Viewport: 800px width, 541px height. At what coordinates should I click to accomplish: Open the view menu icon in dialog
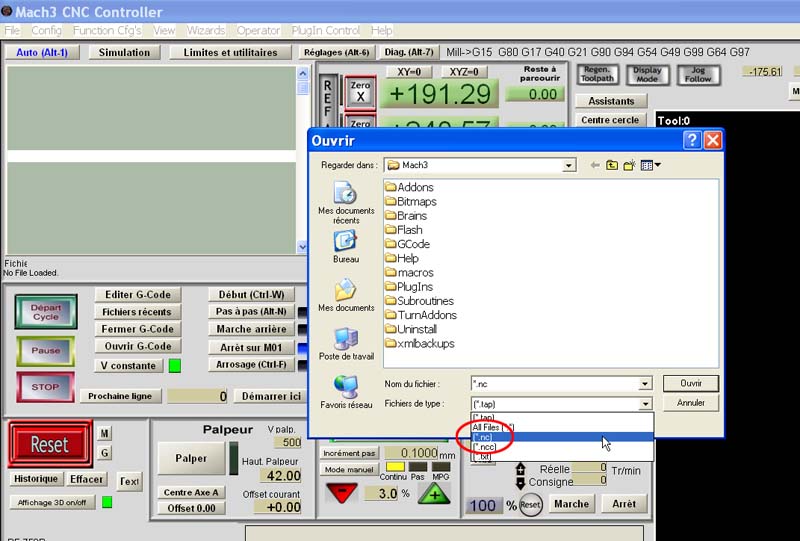click(650, 165)
